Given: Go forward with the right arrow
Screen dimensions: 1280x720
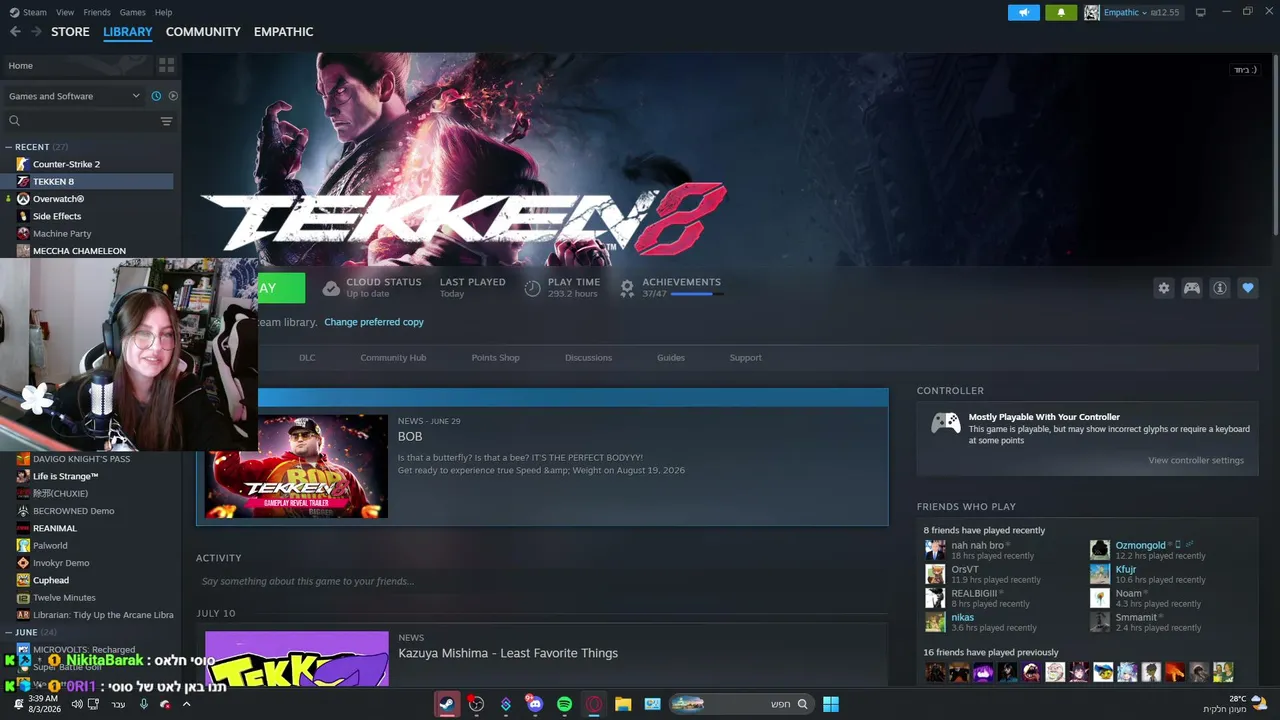Looking at the screenshot, I should pyautogui.click(x=36, y=32).
